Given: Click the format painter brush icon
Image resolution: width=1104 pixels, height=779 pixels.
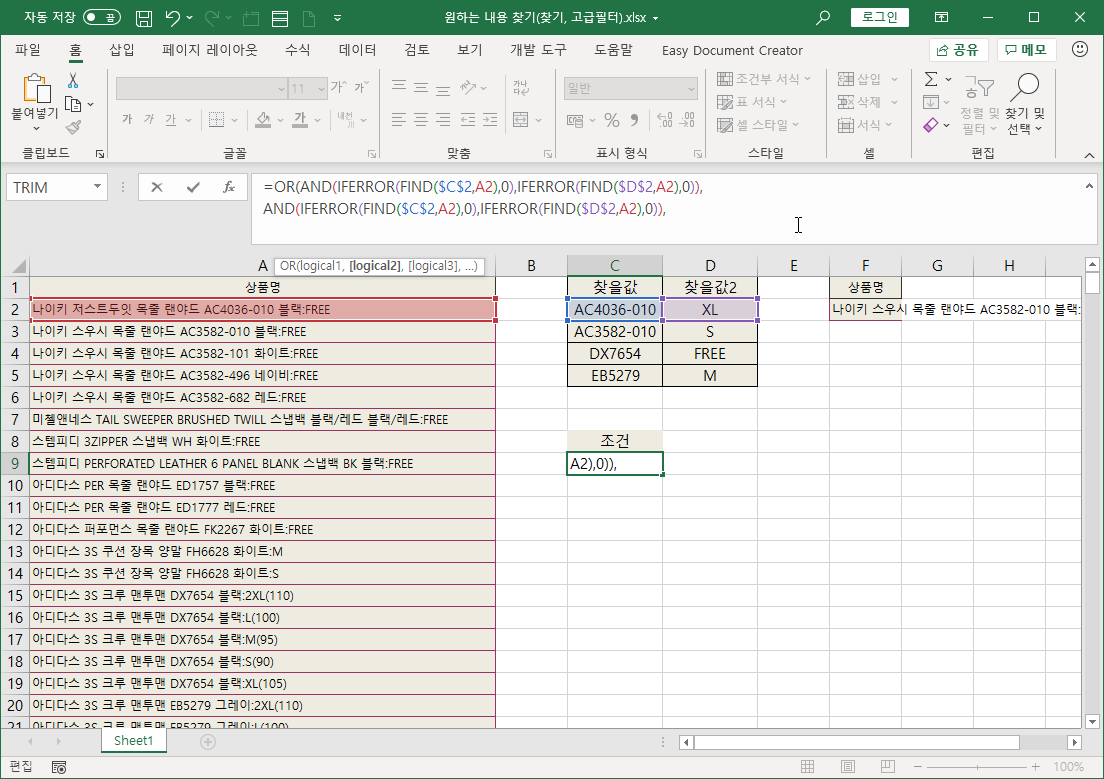Looking at the screenshot, I should 73,127.
